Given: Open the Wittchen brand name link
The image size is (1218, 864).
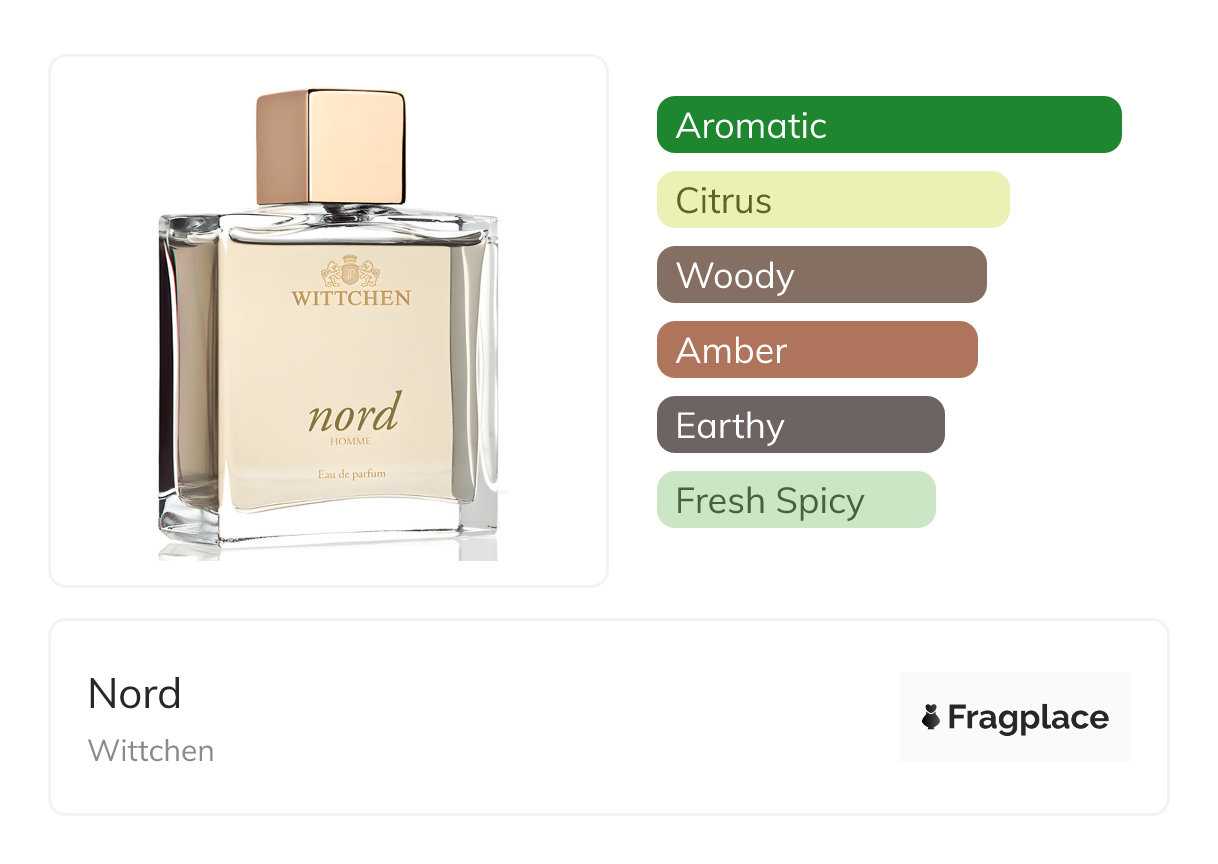Looking at the screenshot, I should 151,751.
